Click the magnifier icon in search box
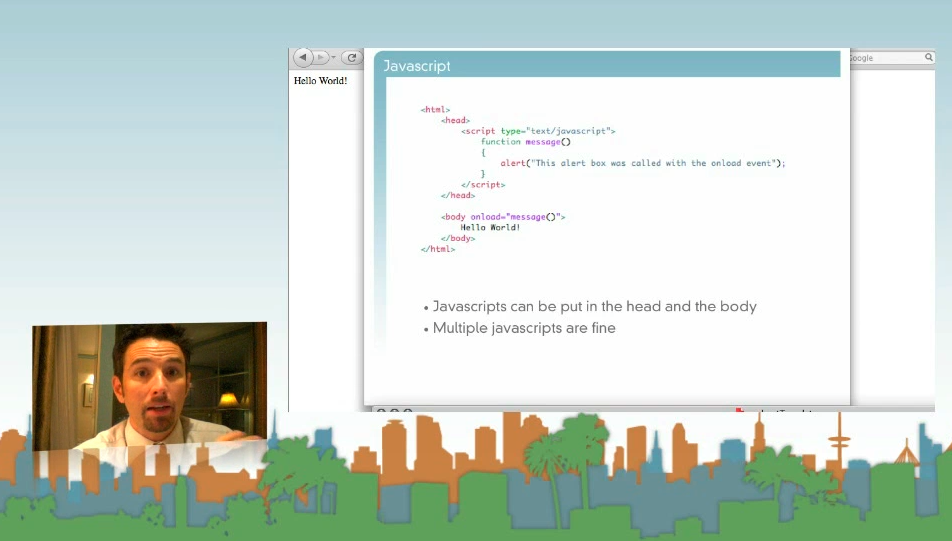Image resolution: width=952 pixels, height=541 pixels. [928, 57]
